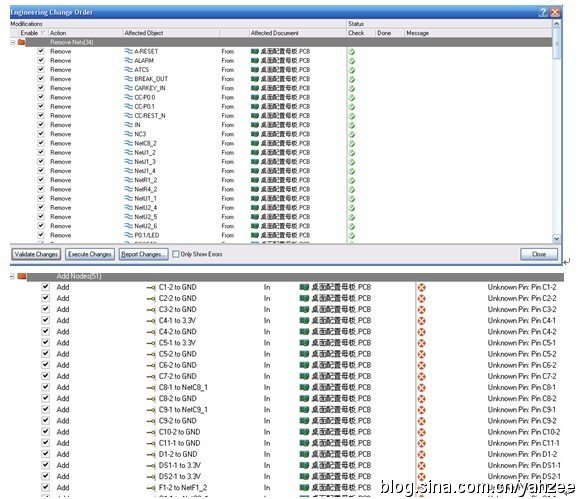This screenshot has height=499, width=578.
Task: Select the 'C7-2 to GND' node row
Action: click(177, 376)
